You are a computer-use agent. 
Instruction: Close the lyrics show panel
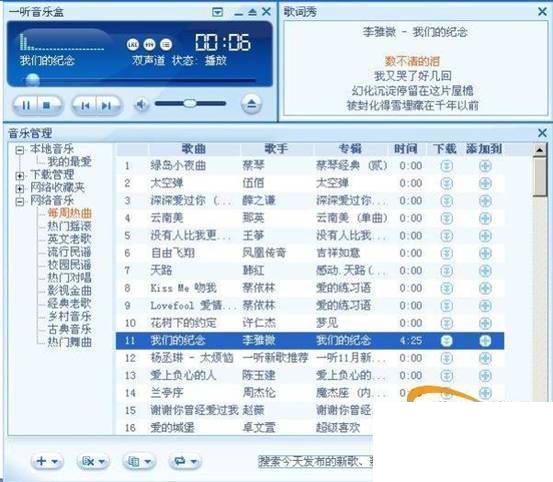coord(542,12)
